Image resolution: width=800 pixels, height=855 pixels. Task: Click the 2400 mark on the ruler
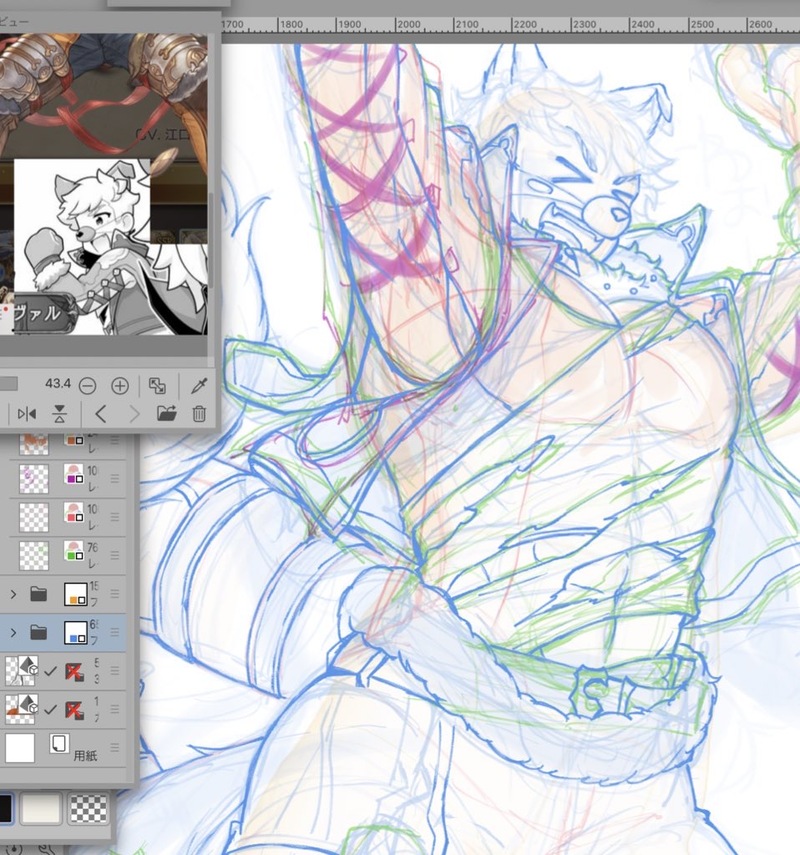coord(643,25)
